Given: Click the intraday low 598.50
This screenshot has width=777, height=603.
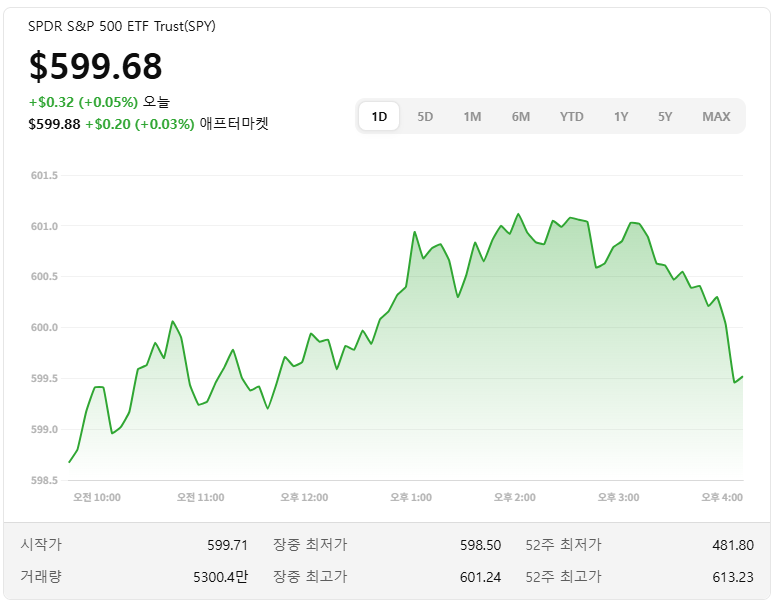Looking at the screenshot, I should click(x=480, y=545).
